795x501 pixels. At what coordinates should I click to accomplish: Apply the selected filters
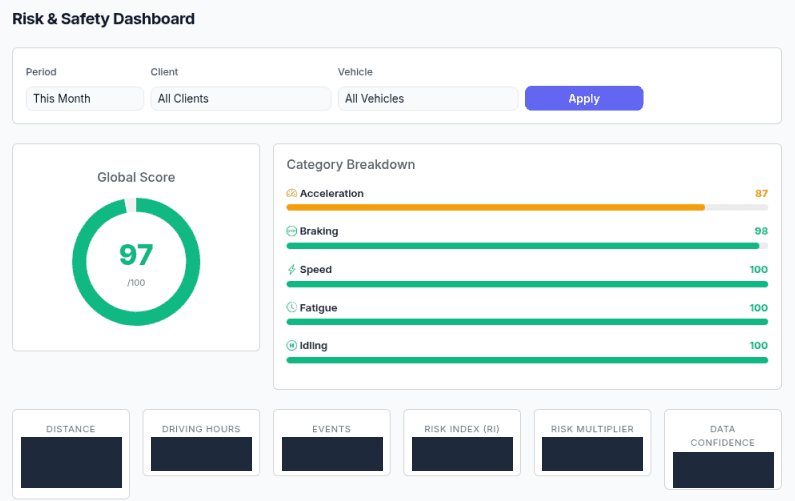point(584,98)
